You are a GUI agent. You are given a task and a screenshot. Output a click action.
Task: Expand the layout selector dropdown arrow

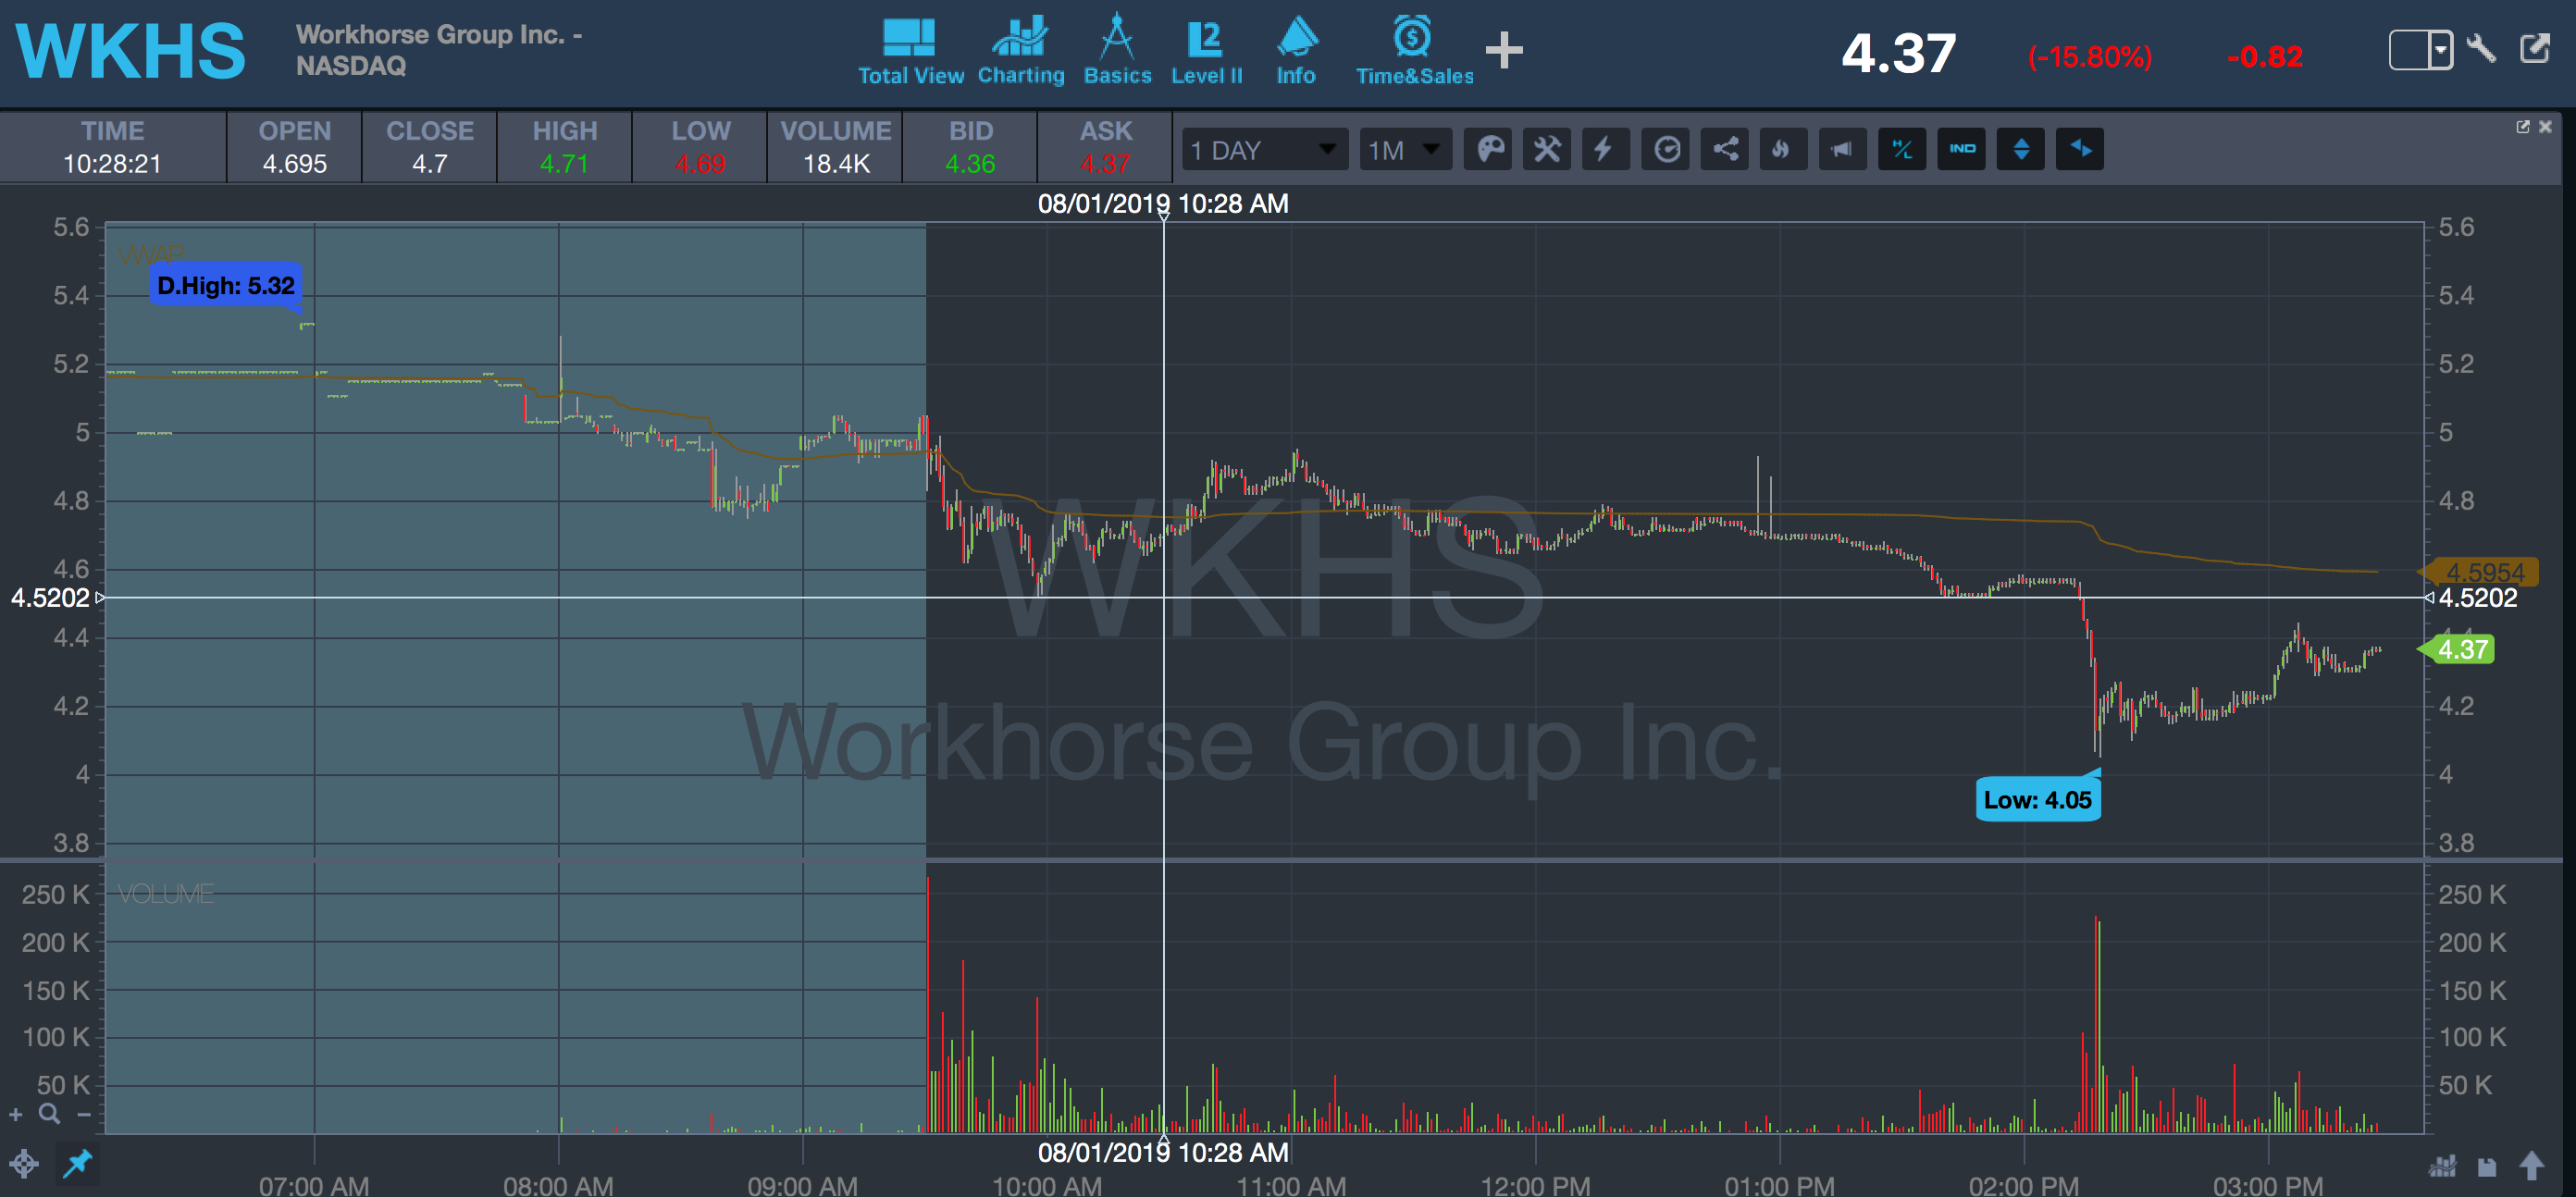pyautogui.click(x=2441, y=49)
